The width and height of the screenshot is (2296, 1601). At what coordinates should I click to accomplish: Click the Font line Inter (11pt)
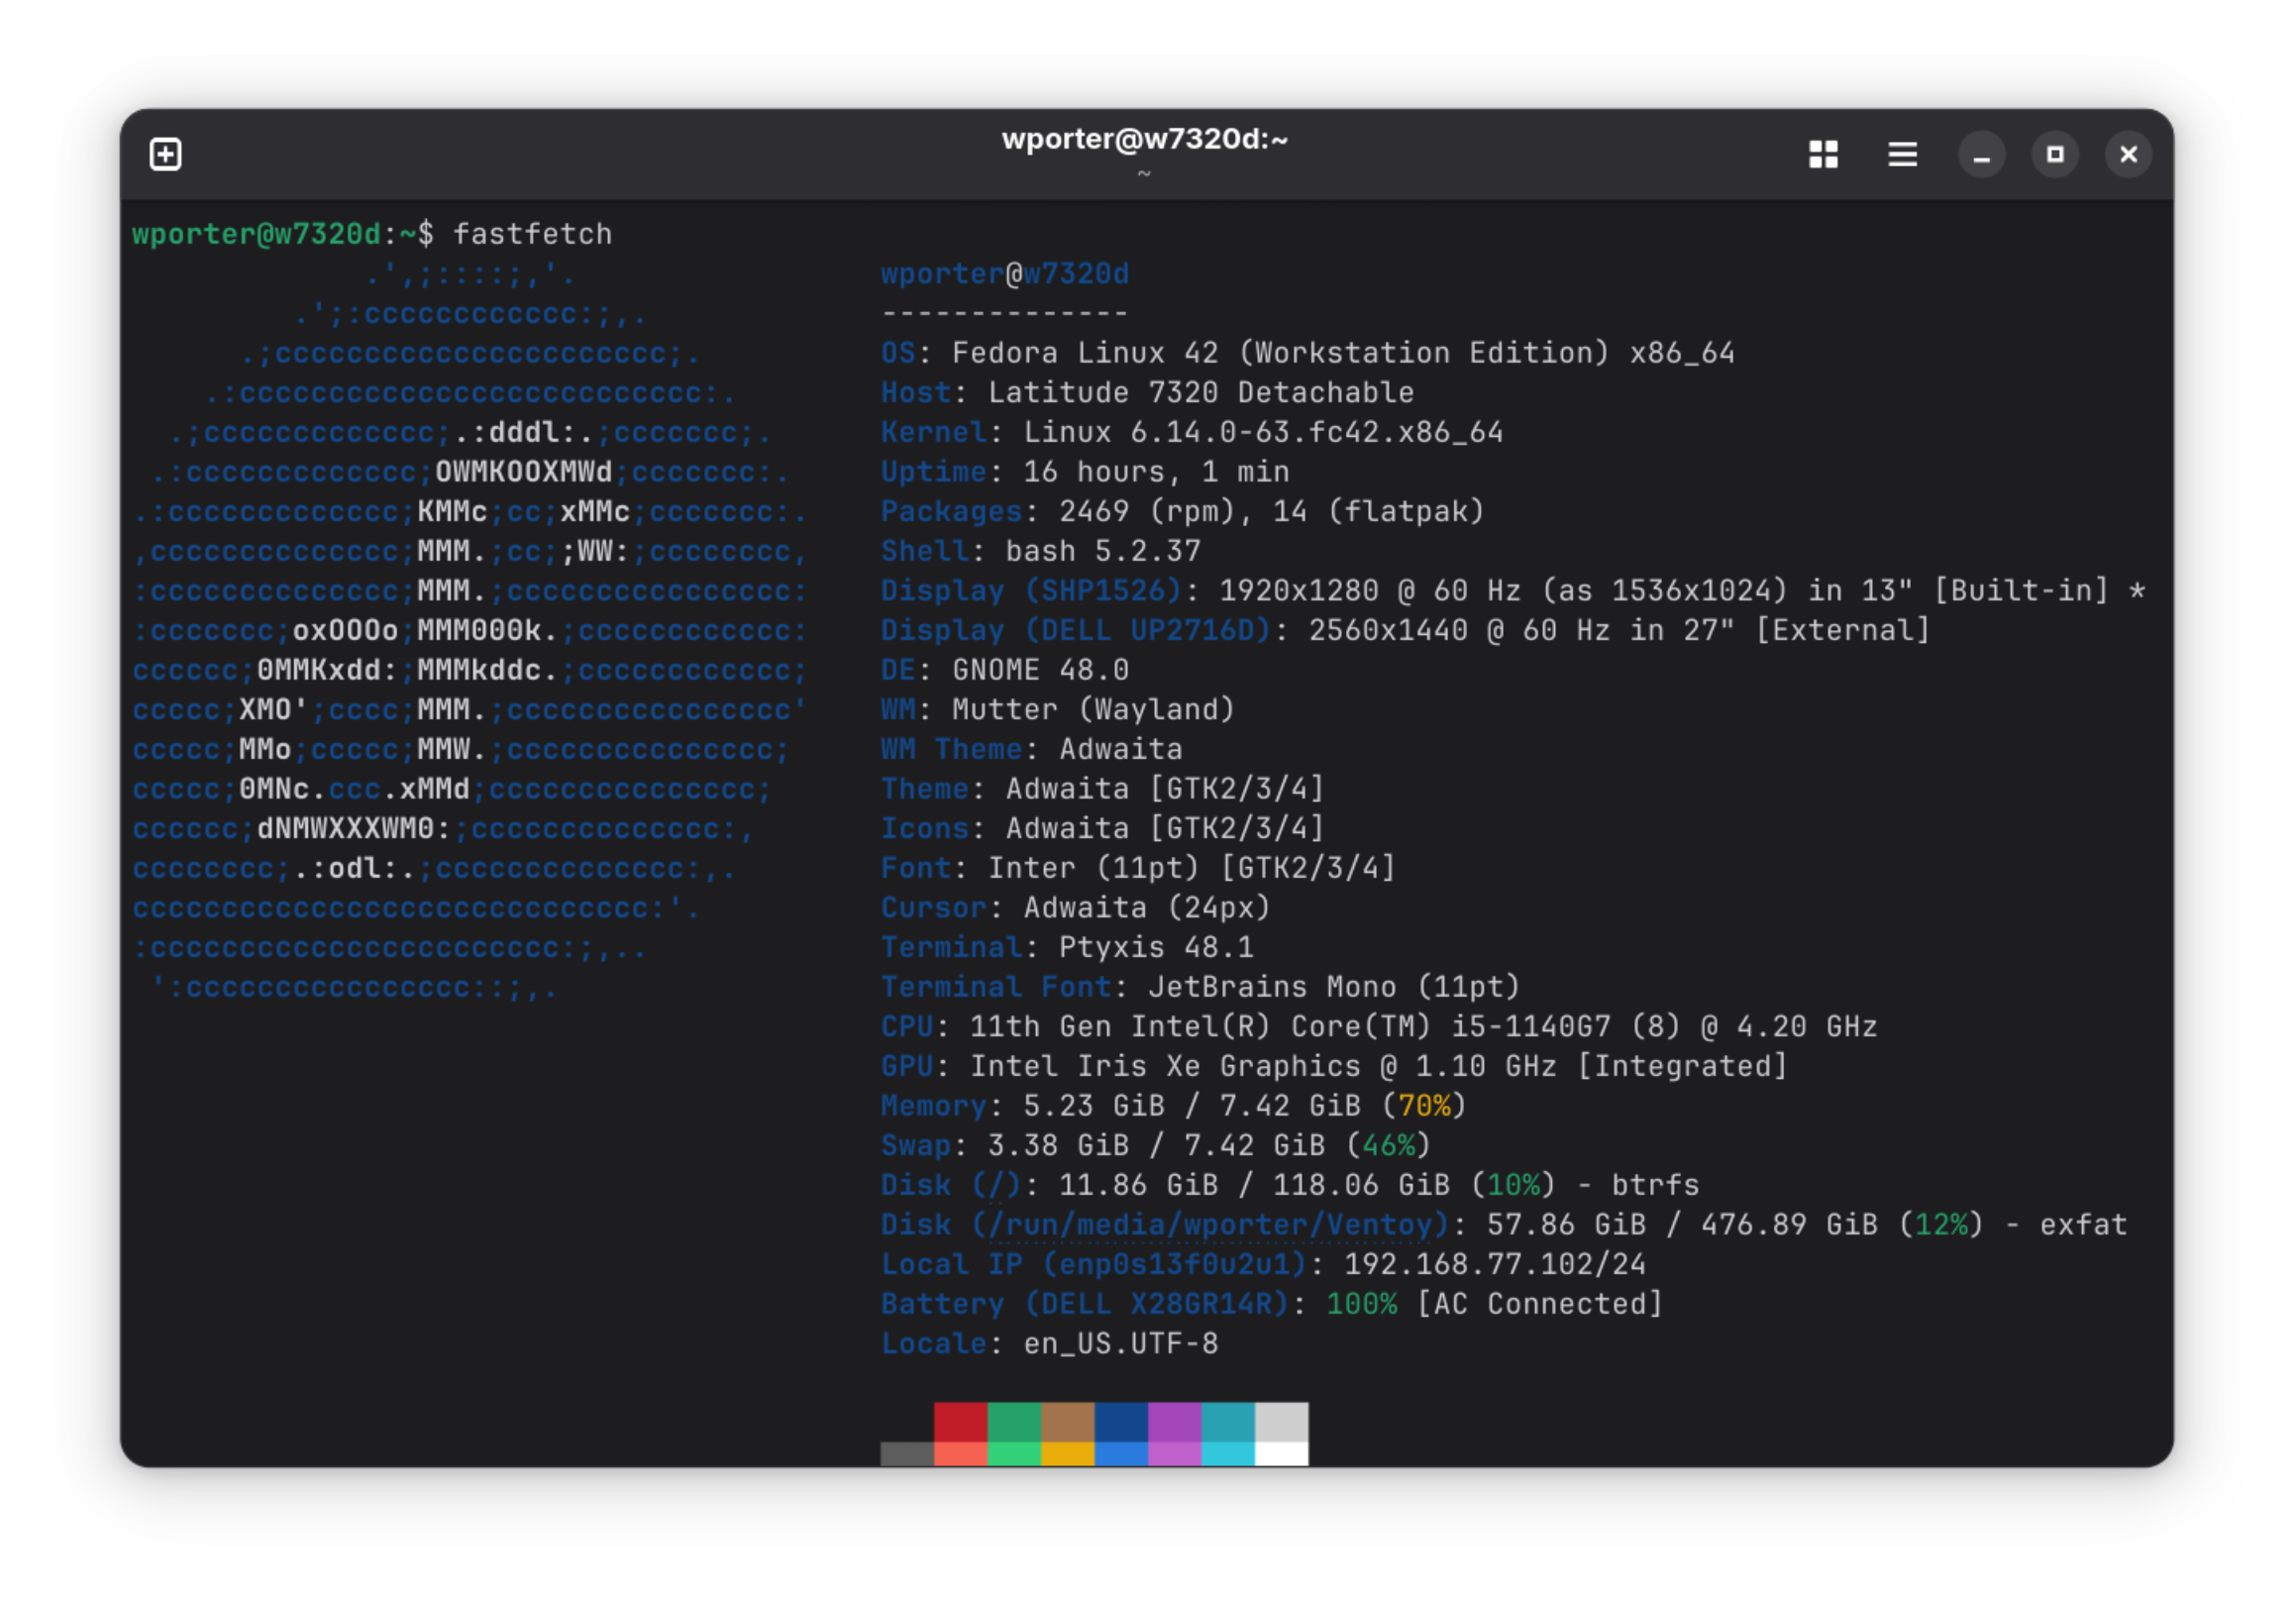pos(1139,868)
